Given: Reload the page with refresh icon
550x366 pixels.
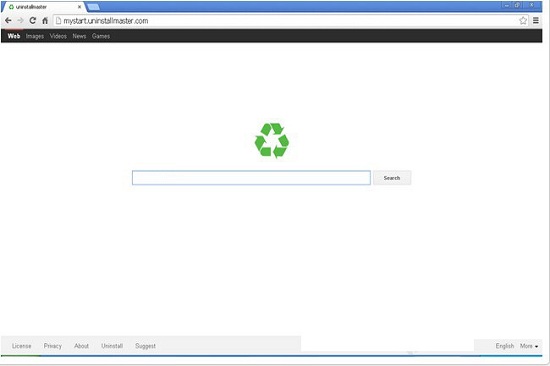Looking at the screenshot, I should [x=33, y=21].
